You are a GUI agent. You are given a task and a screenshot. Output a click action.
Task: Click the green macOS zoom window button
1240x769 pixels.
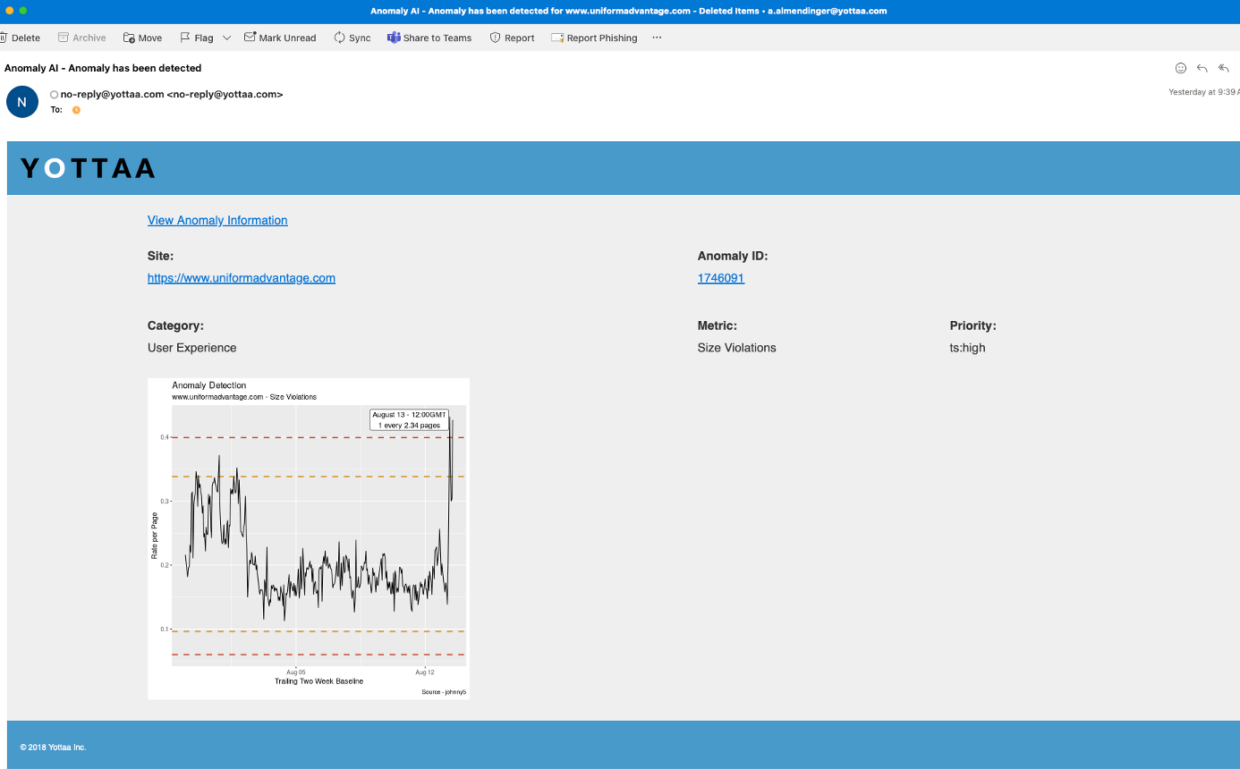(23, 10)
